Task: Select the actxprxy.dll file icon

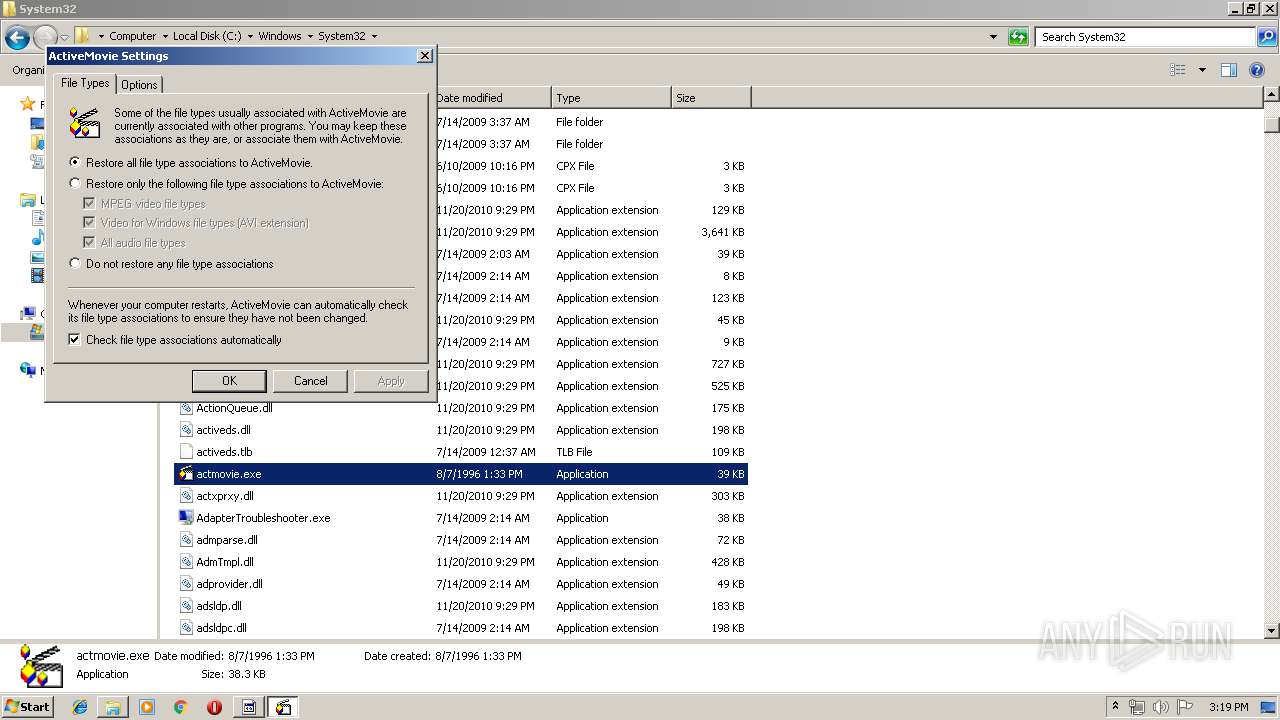Action: (x=186, y=496)
